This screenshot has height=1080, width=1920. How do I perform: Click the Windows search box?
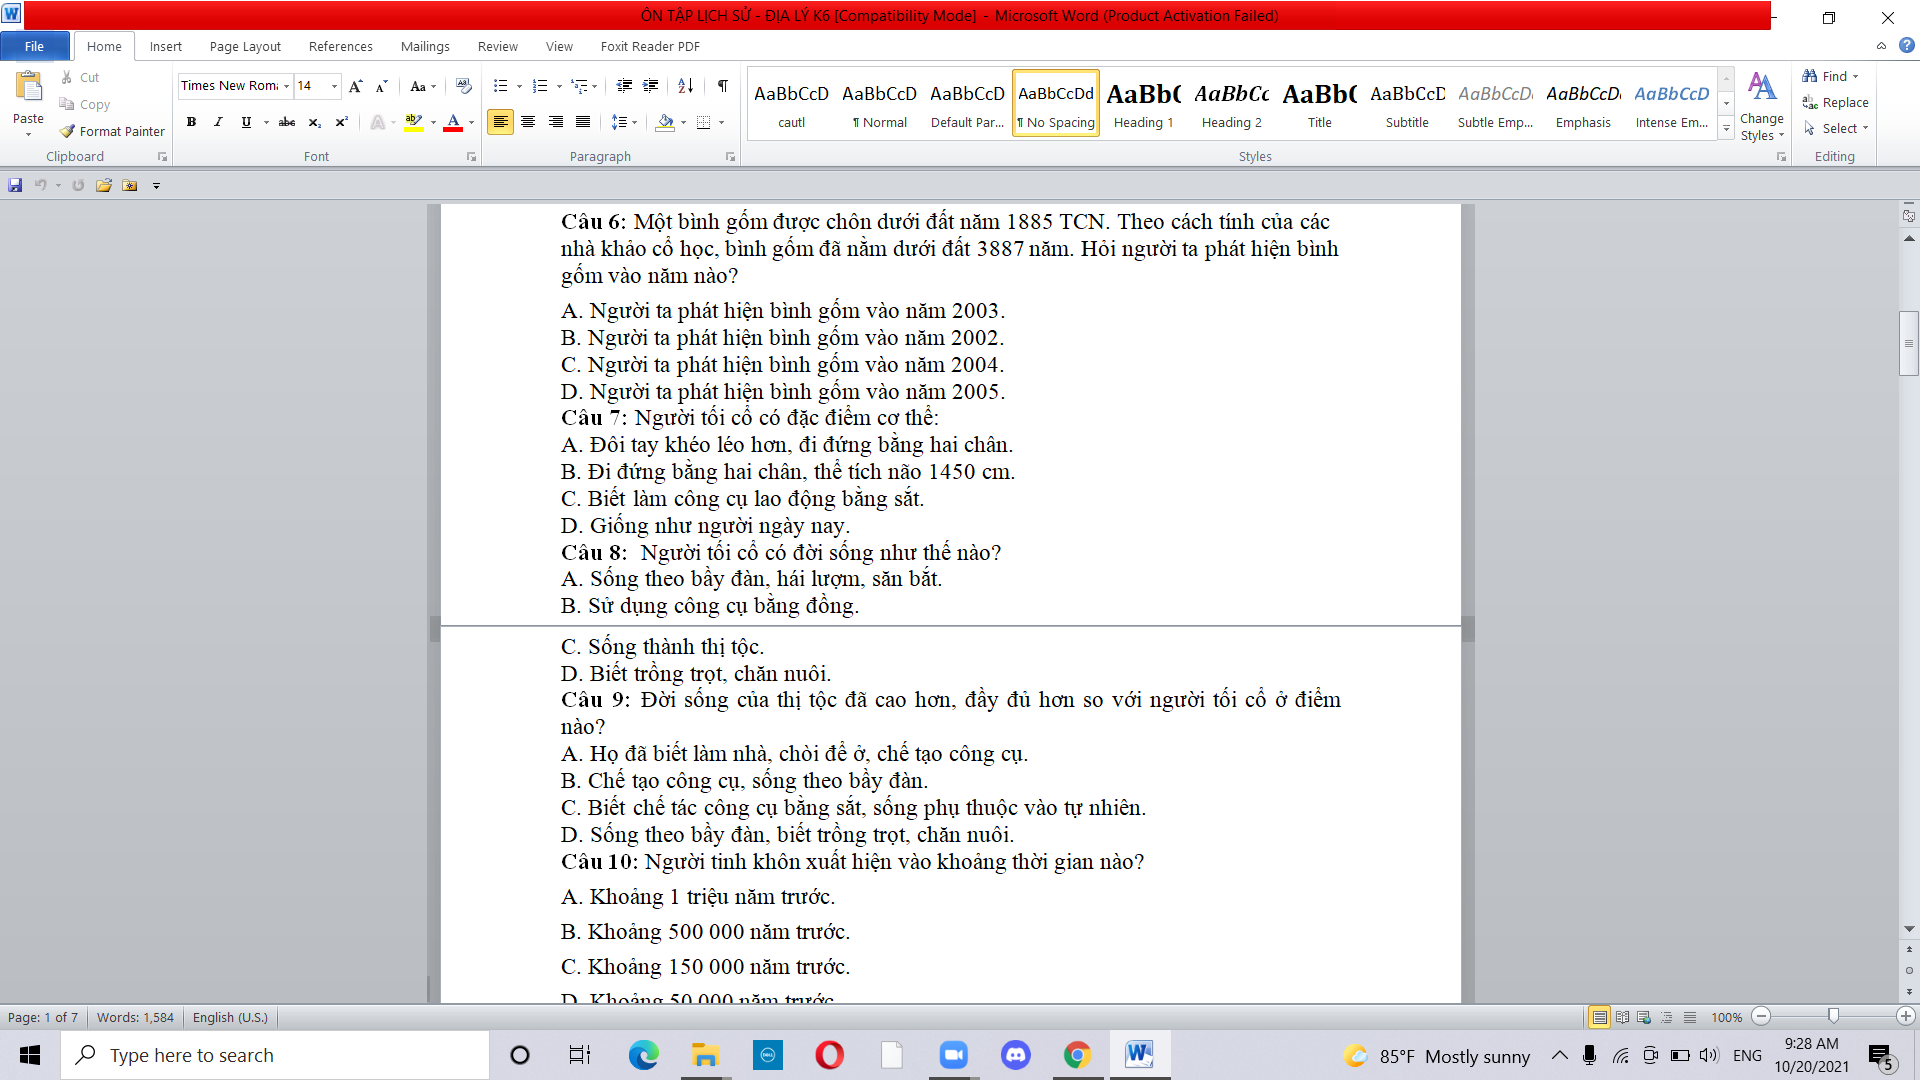(275, 1055)
